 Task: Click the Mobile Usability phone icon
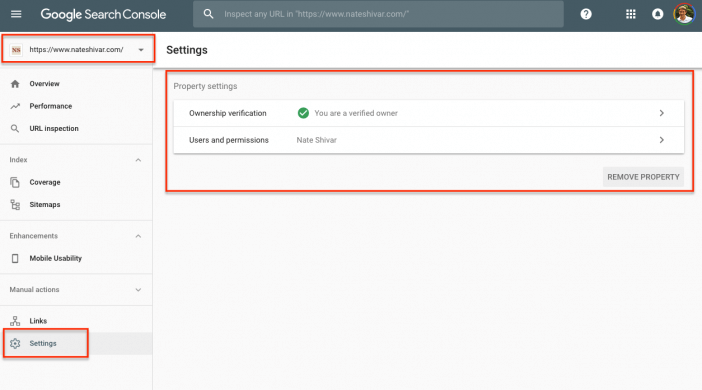click(15, 258)
